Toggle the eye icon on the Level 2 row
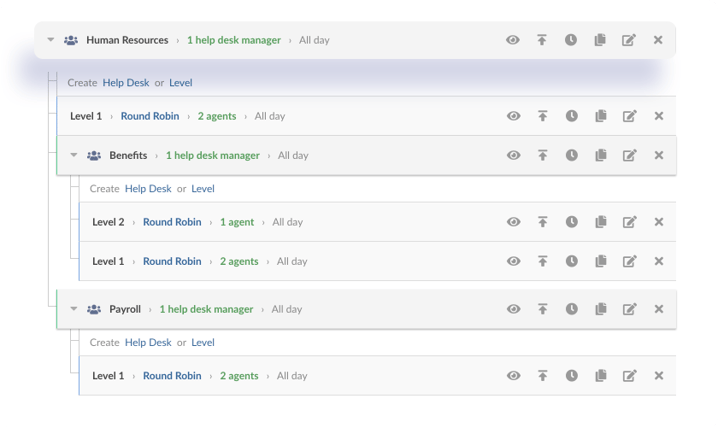The image size is (718, 428). (513, 222)
